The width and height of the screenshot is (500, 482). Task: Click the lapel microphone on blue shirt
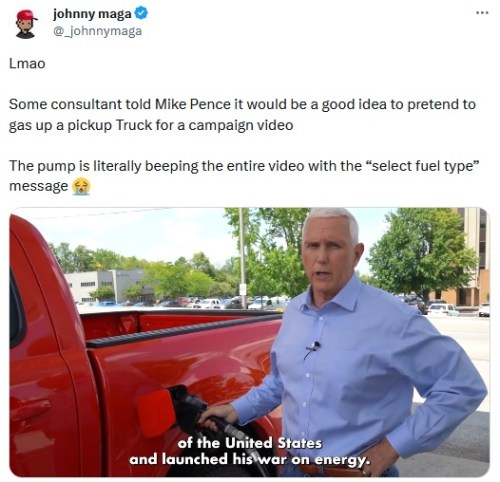point(313,348)
